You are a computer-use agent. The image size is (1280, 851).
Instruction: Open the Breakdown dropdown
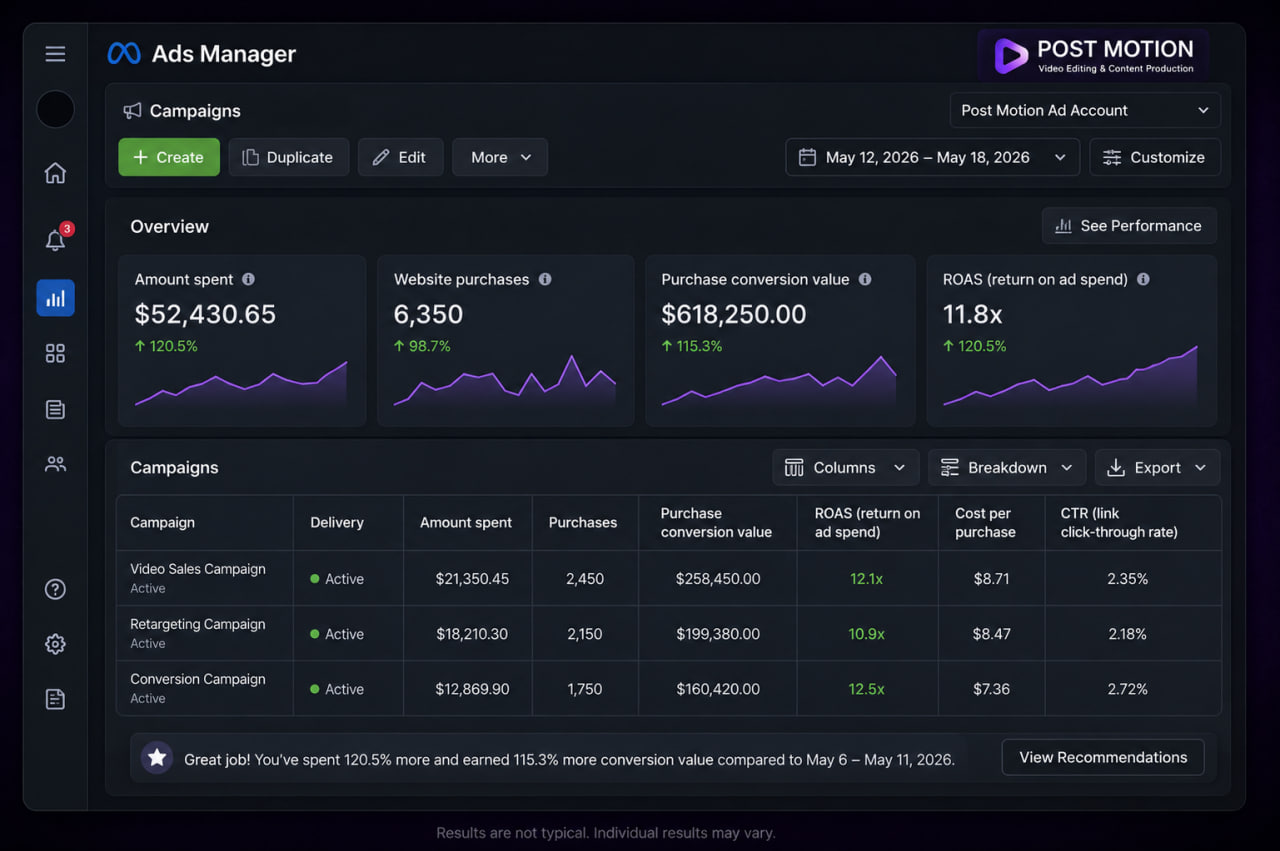[x=1007, y=467]
